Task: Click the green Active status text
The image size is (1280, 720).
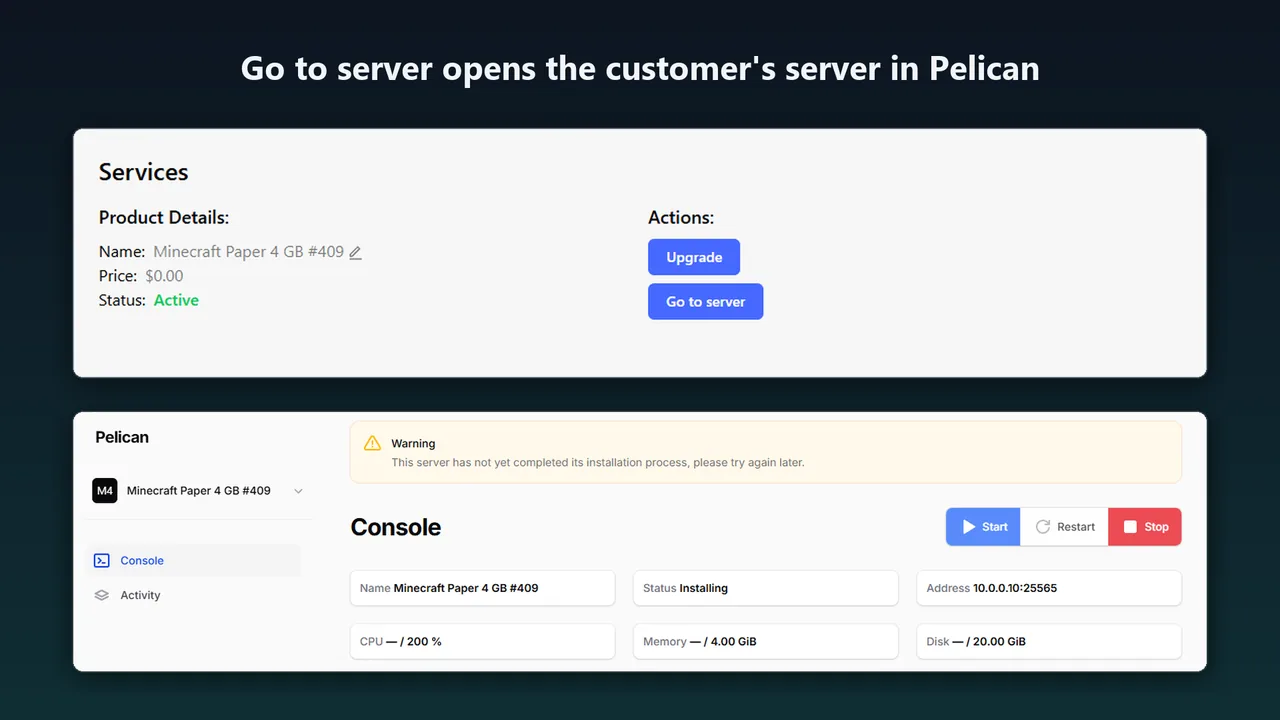Action: 176,300
